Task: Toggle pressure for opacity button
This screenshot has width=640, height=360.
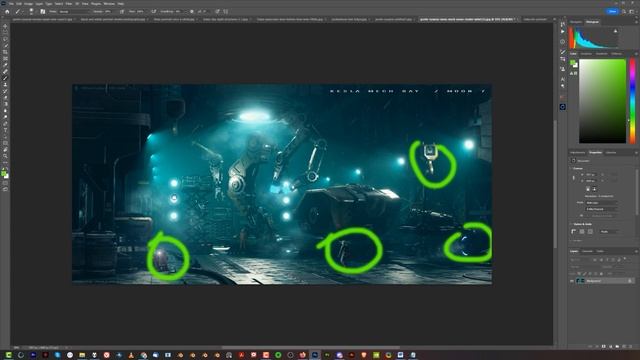Action: point(122,11)
